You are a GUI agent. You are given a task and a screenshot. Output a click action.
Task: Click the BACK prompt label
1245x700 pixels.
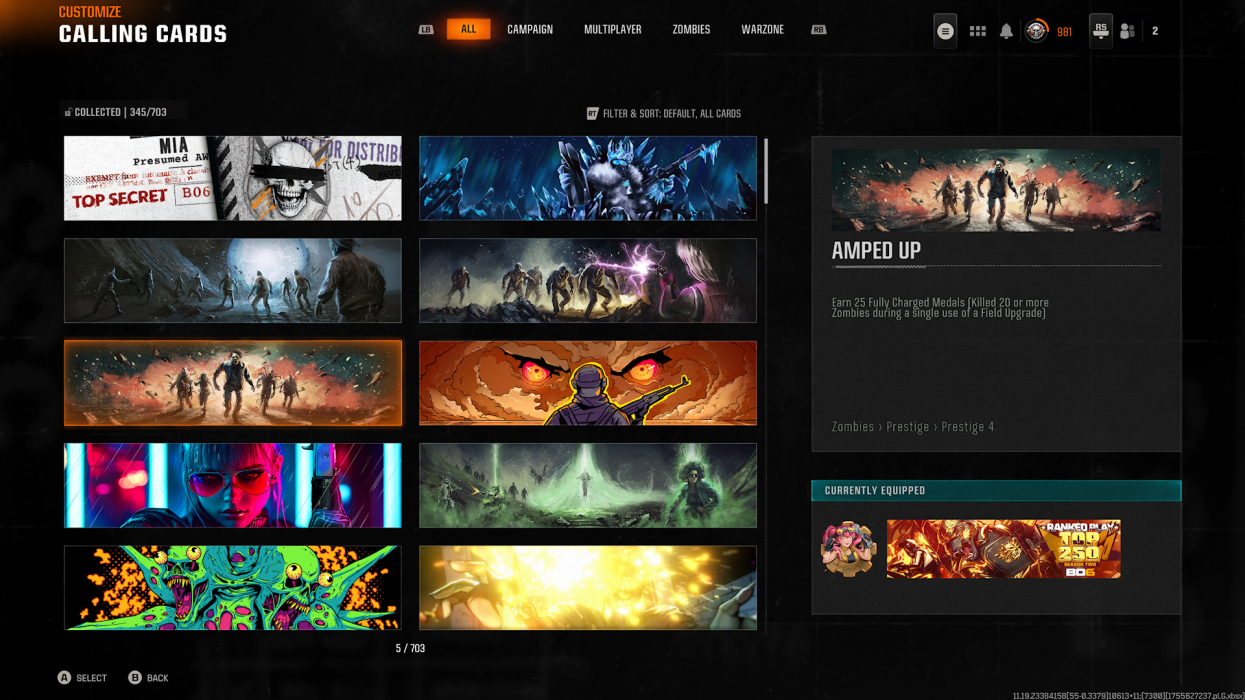point(157,678)
